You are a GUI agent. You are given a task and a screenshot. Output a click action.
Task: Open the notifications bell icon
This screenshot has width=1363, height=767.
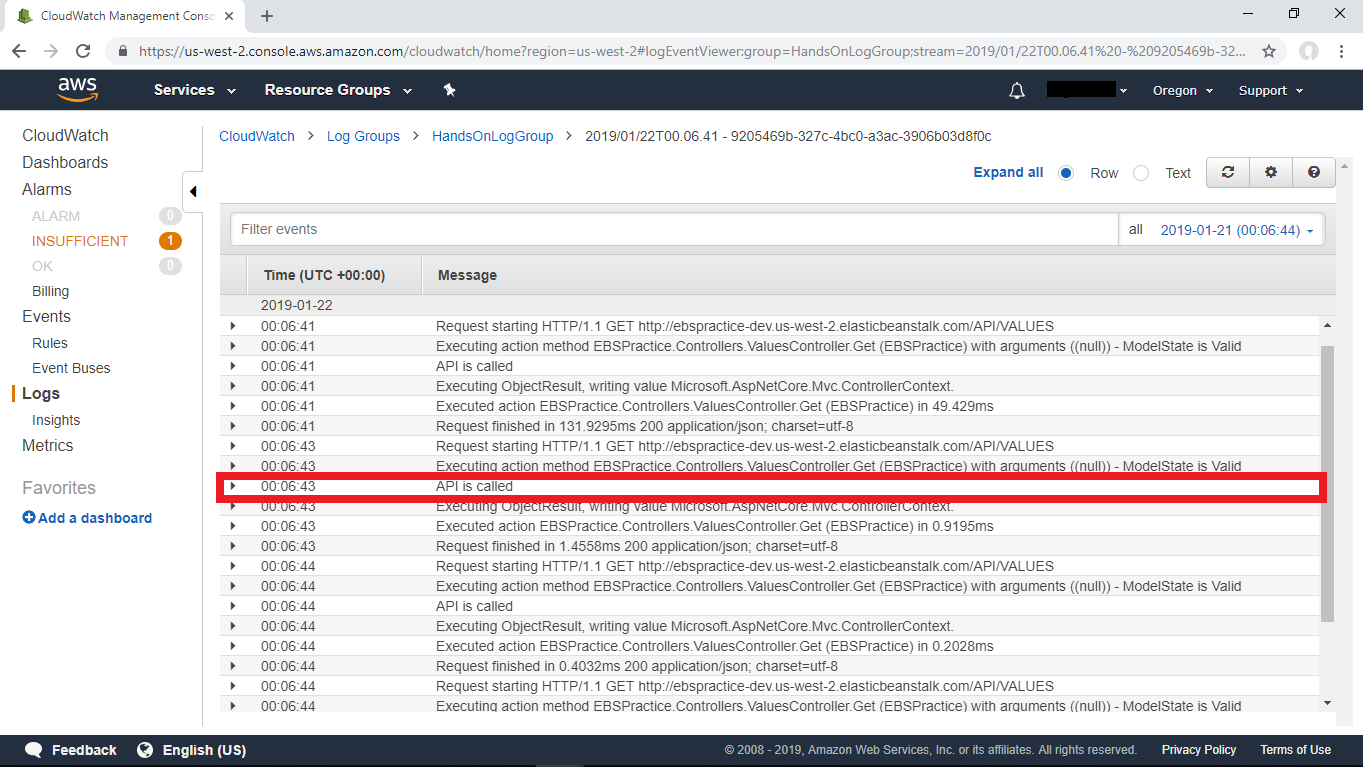click(1016, 90)
